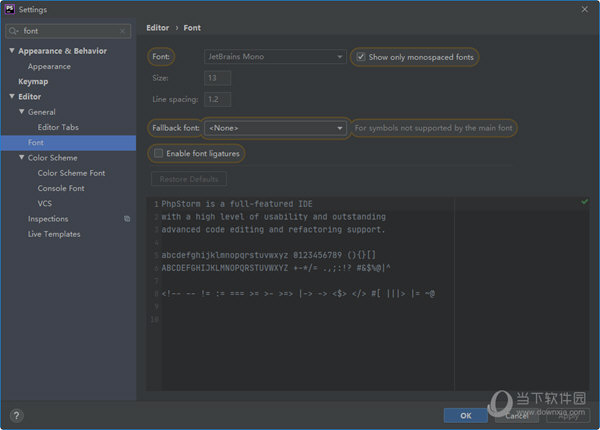
Task: Open the help question mark button
Action: (x=16, y=415)
